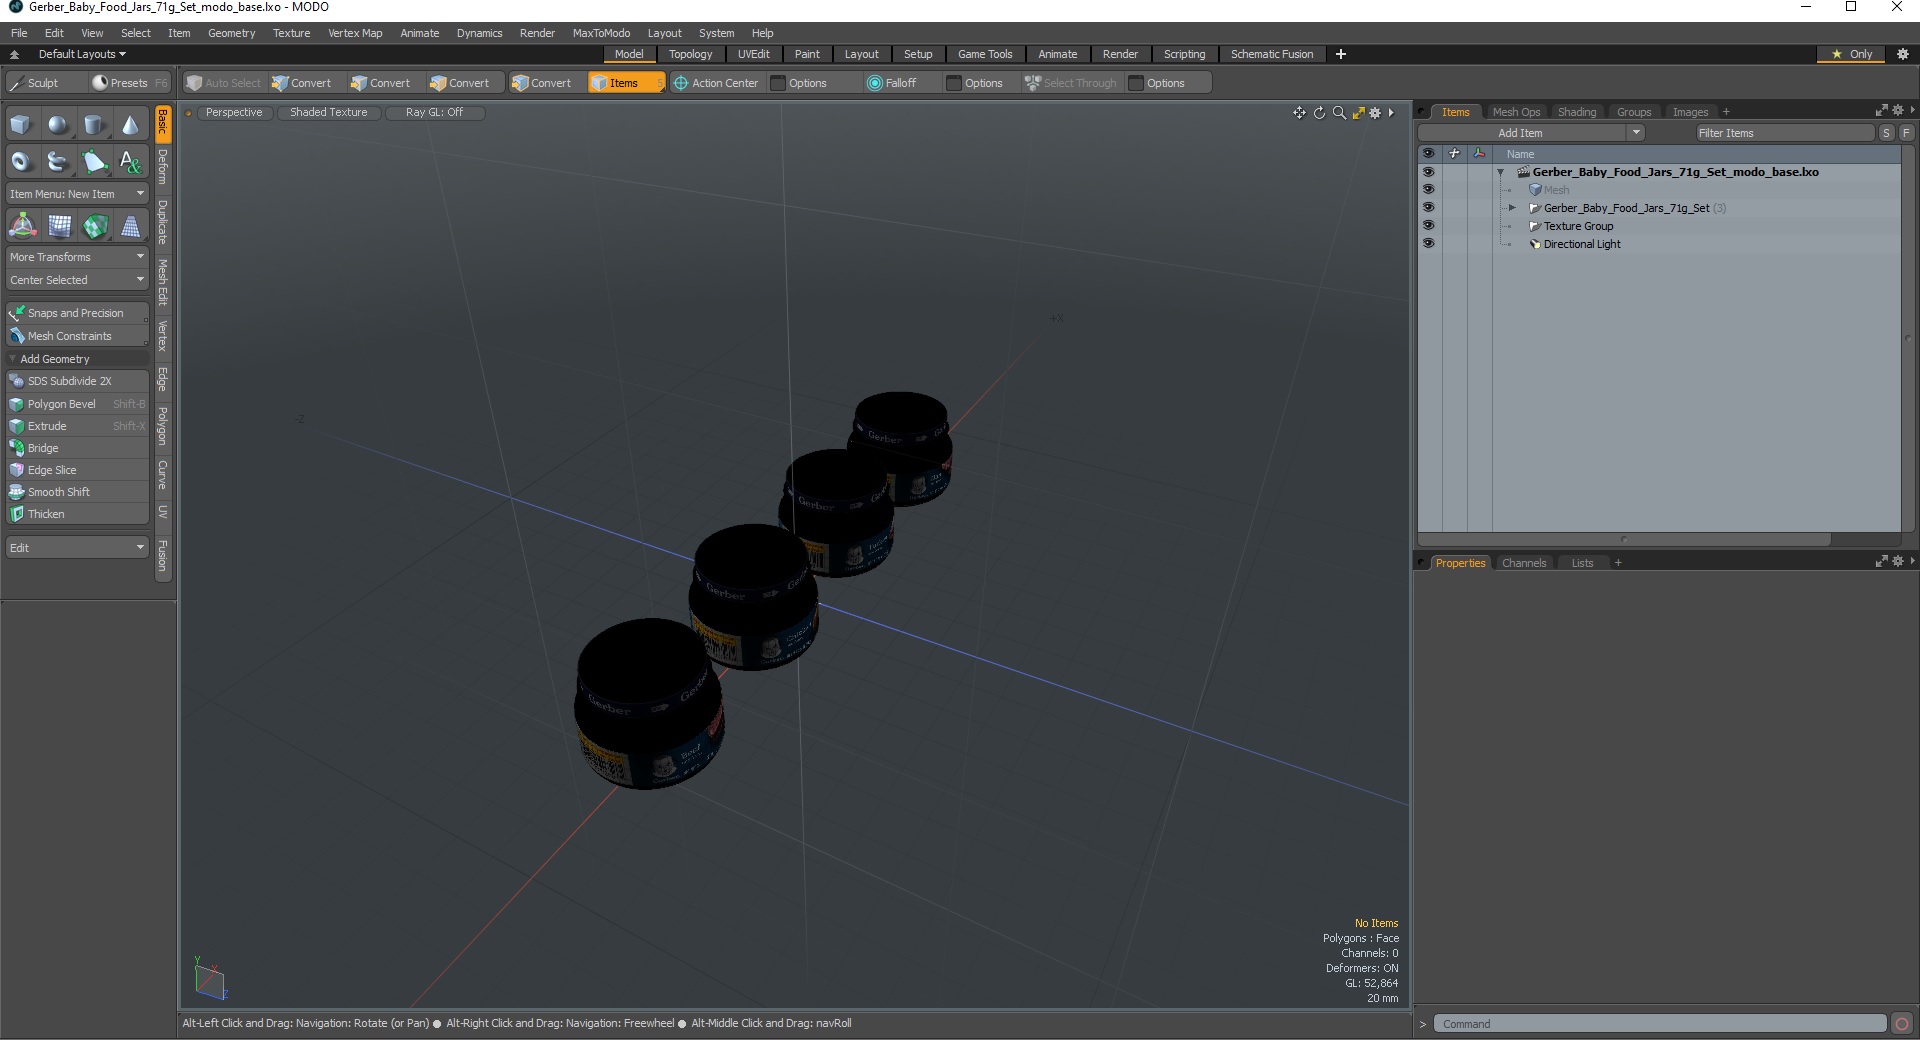Click the Thicken button
Image resolution: width=1920 pixels, height=1040 pixels.
pyautogui.click(x=77, y=514)
